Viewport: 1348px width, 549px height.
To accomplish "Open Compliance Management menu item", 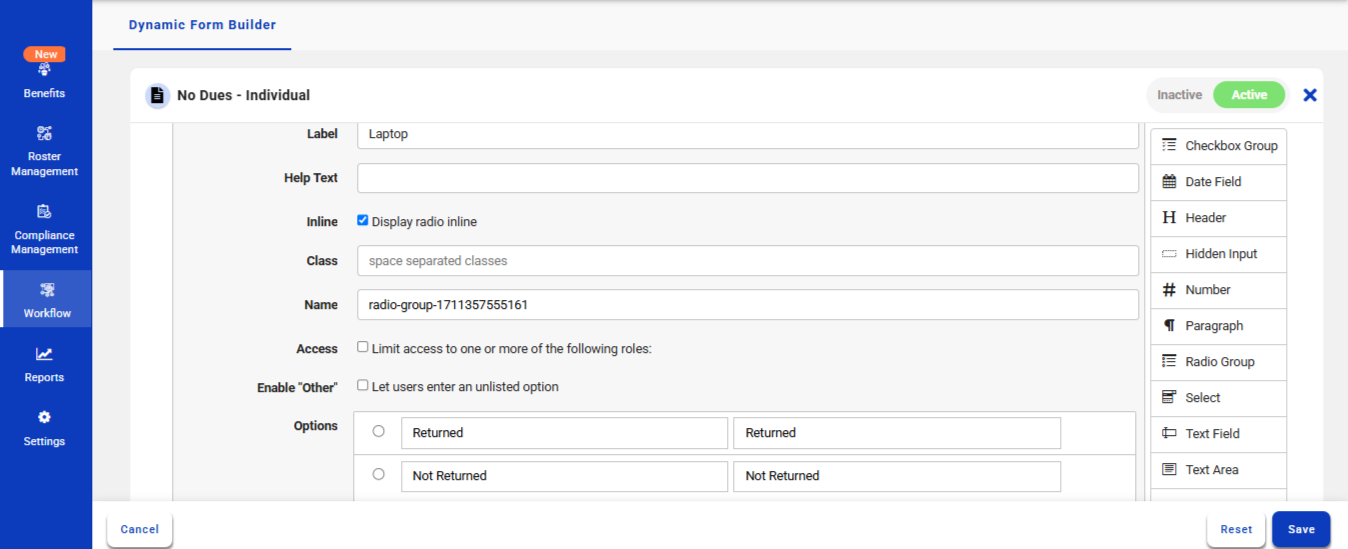I will coord(44,229).
